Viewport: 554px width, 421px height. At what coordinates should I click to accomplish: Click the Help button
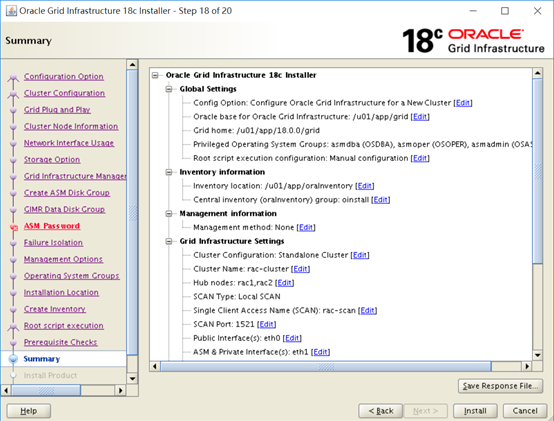point(29,411)
